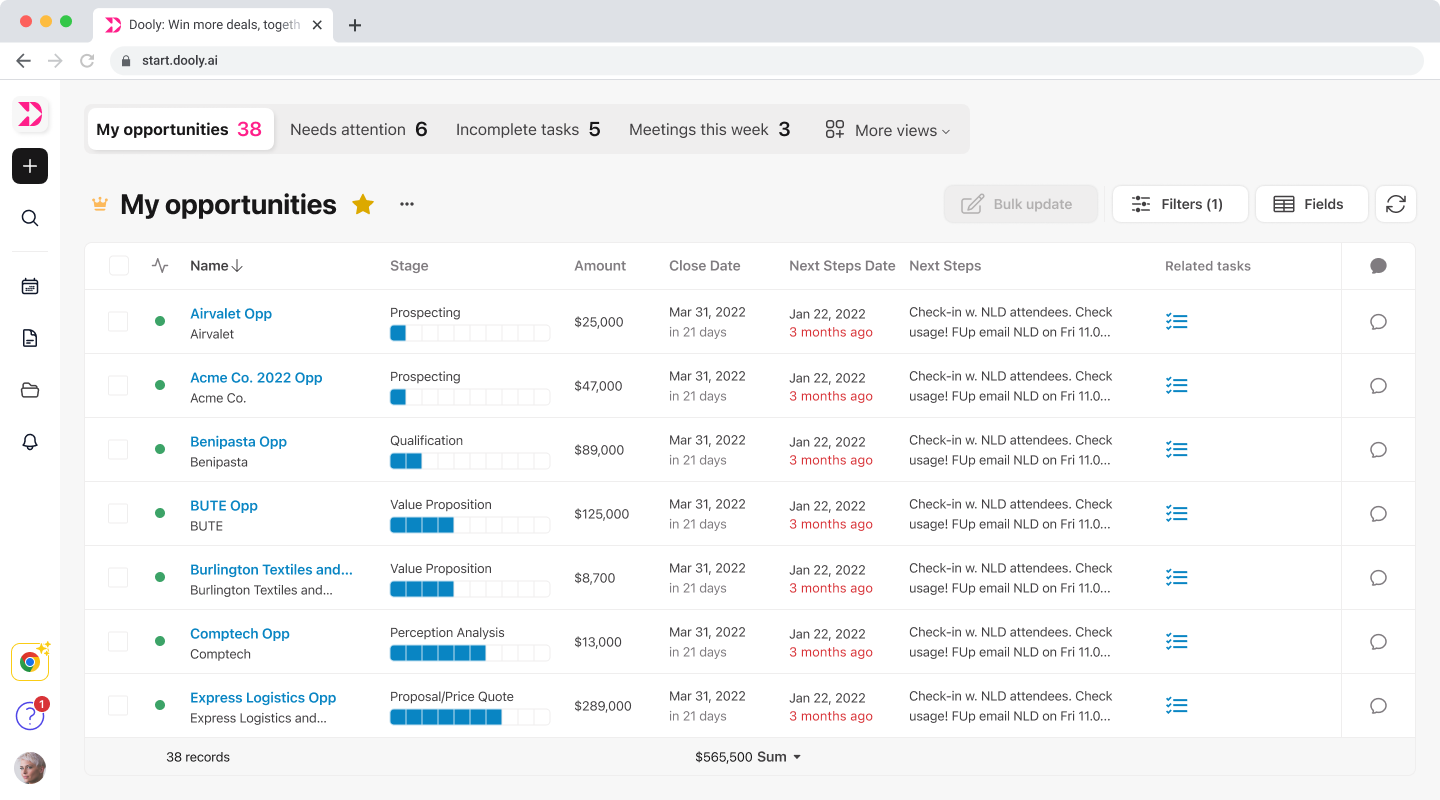Open the Benipasta Opp link
This screenshot has width=1440, height=800.
(x=238, y=442)
